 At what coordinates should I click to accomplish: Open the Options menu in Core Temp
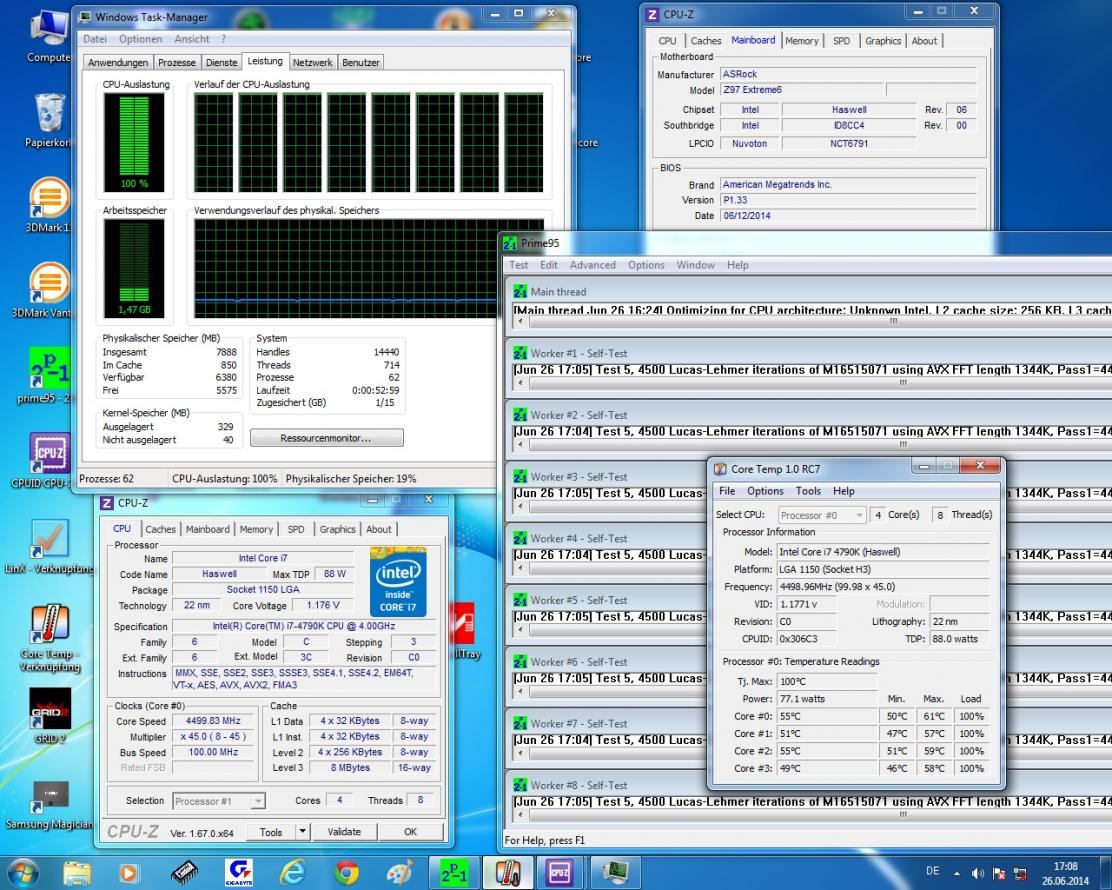(765, 491)
